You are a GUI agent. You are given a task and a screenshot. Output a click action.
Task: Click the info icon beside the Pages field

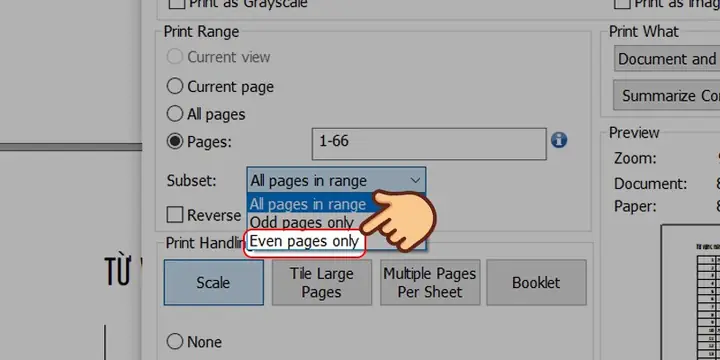point(559,140)
